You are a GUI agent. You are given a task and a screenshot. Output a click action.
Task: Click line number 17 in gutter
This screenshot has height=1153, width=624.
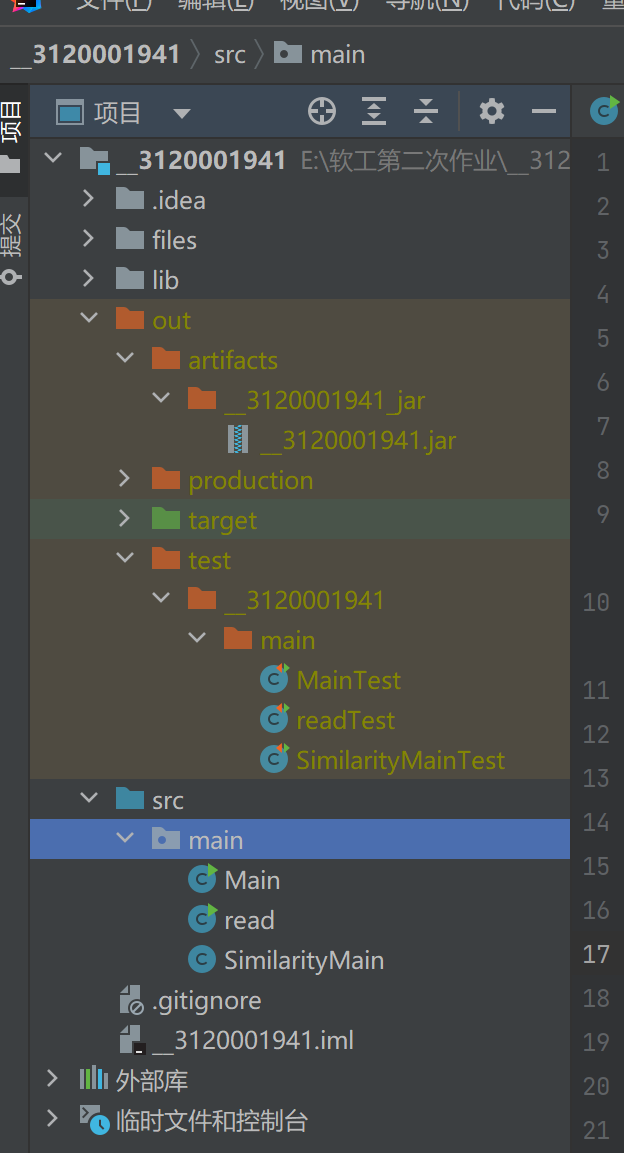pyautogui.click(x=596, y=954)
